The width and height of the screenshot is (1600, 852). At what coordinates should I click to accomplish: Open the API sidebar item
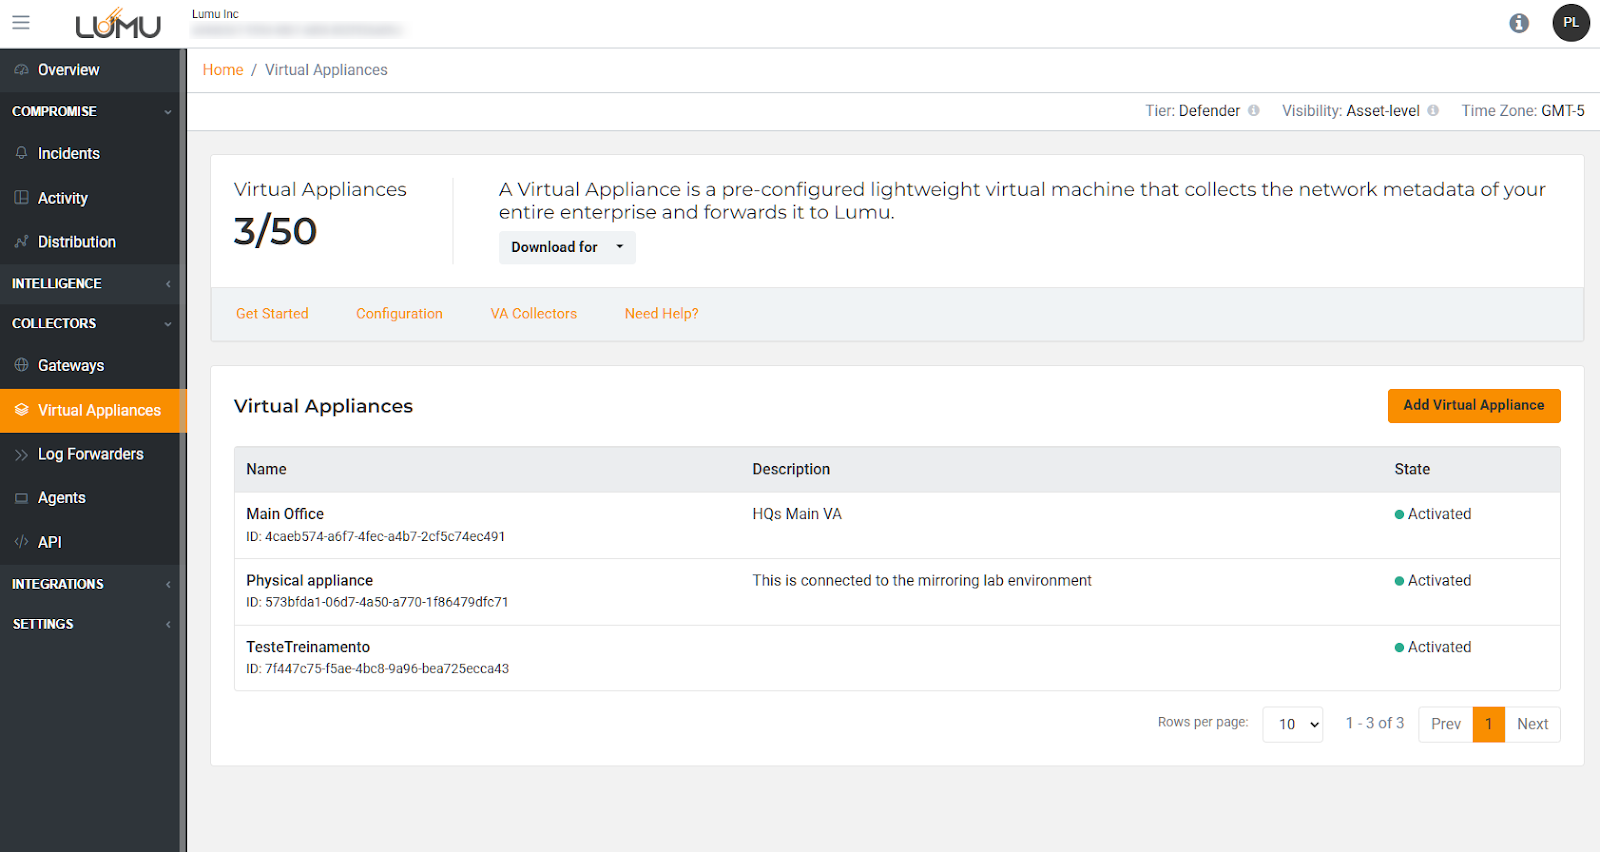tap(49, 542)
